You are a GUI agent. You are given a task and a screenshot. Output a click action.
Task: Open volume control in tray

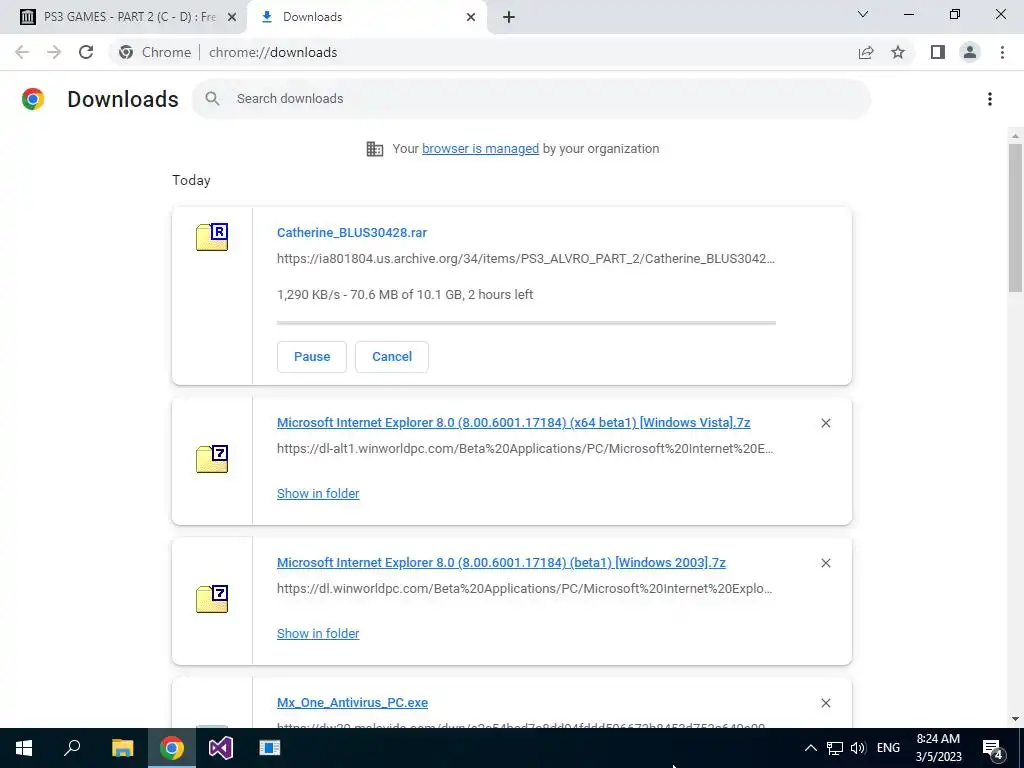[858, 748]
